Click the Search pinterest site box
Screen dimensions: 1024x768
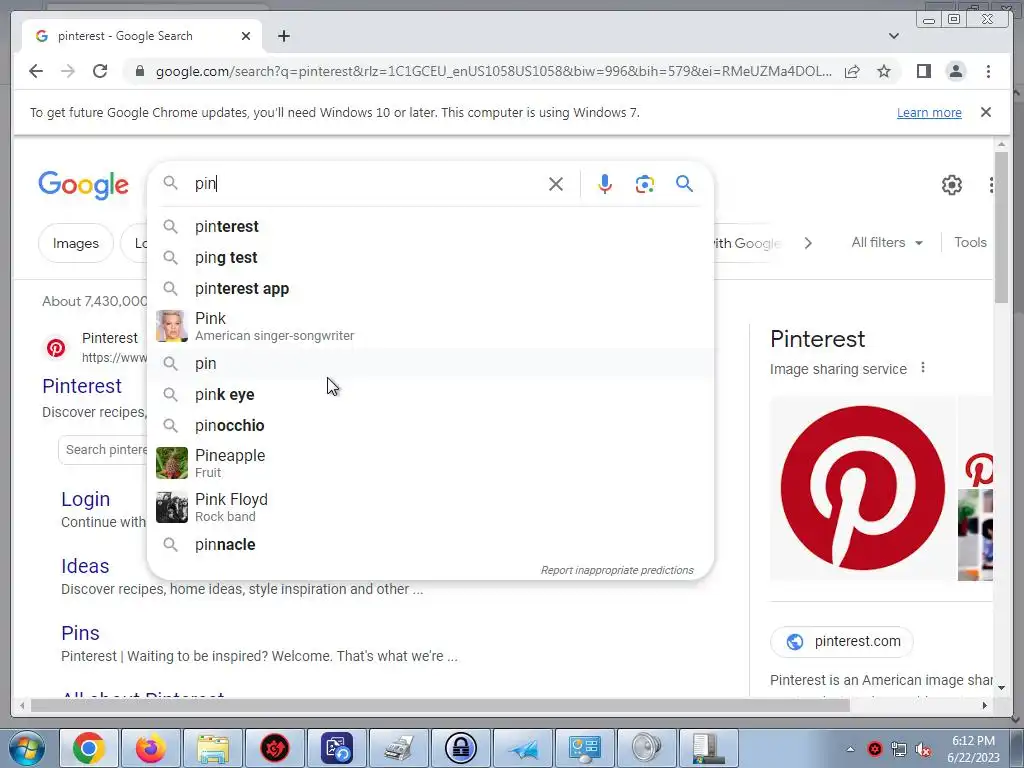point(104,450)
